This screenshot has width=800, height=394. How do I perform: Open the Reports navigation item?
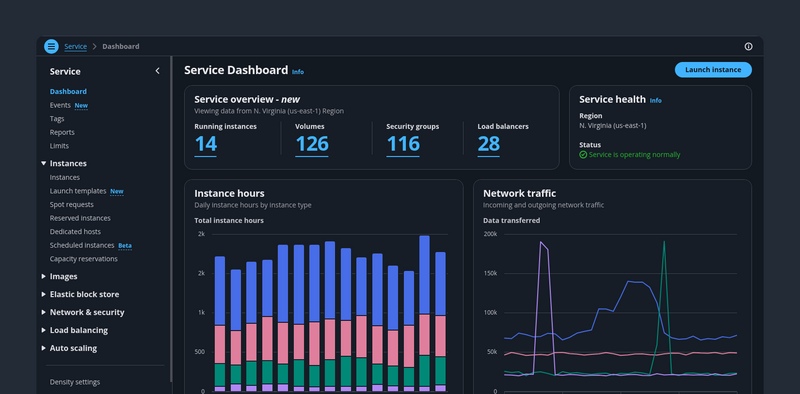pyautogui.click(x=62, y=132)
